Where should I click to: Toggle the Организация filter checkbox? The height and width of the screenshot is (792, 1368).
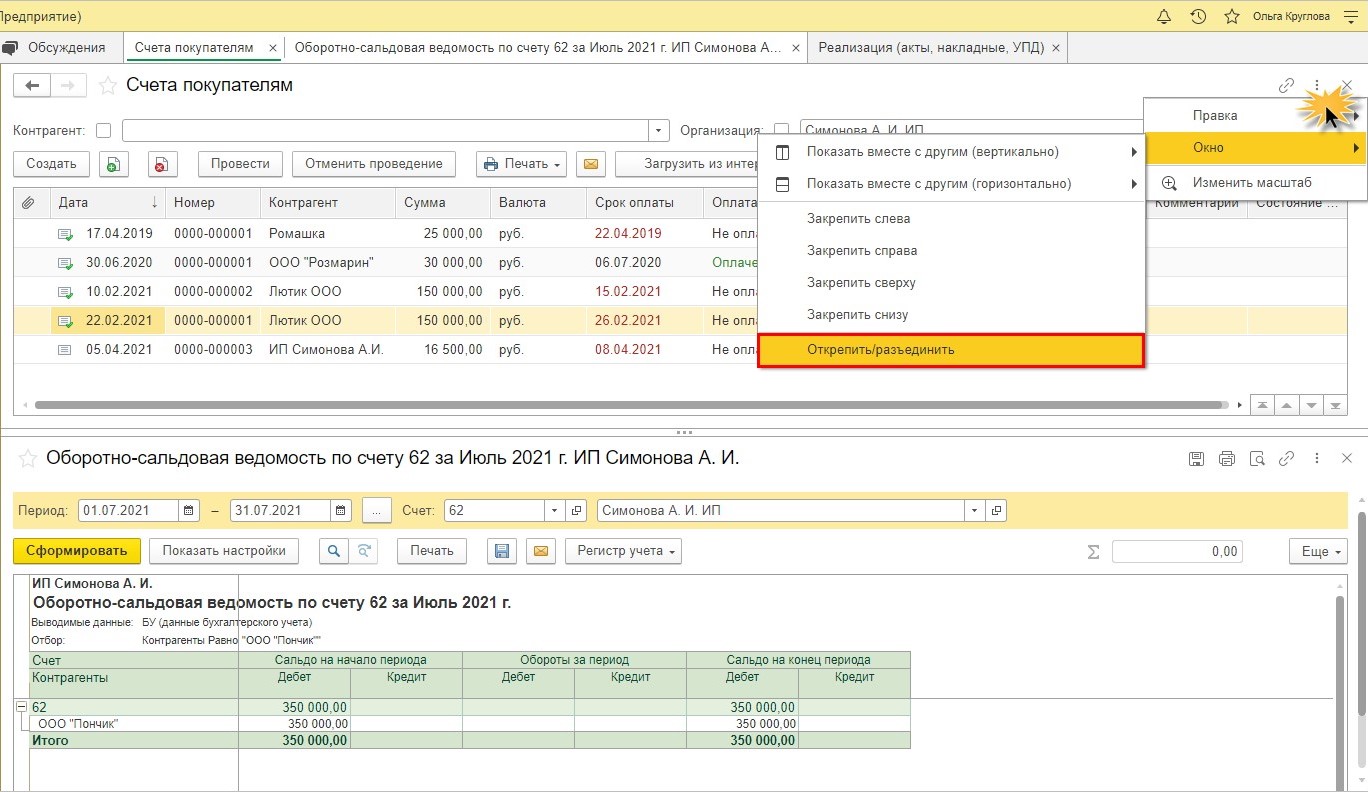point(781,131)
